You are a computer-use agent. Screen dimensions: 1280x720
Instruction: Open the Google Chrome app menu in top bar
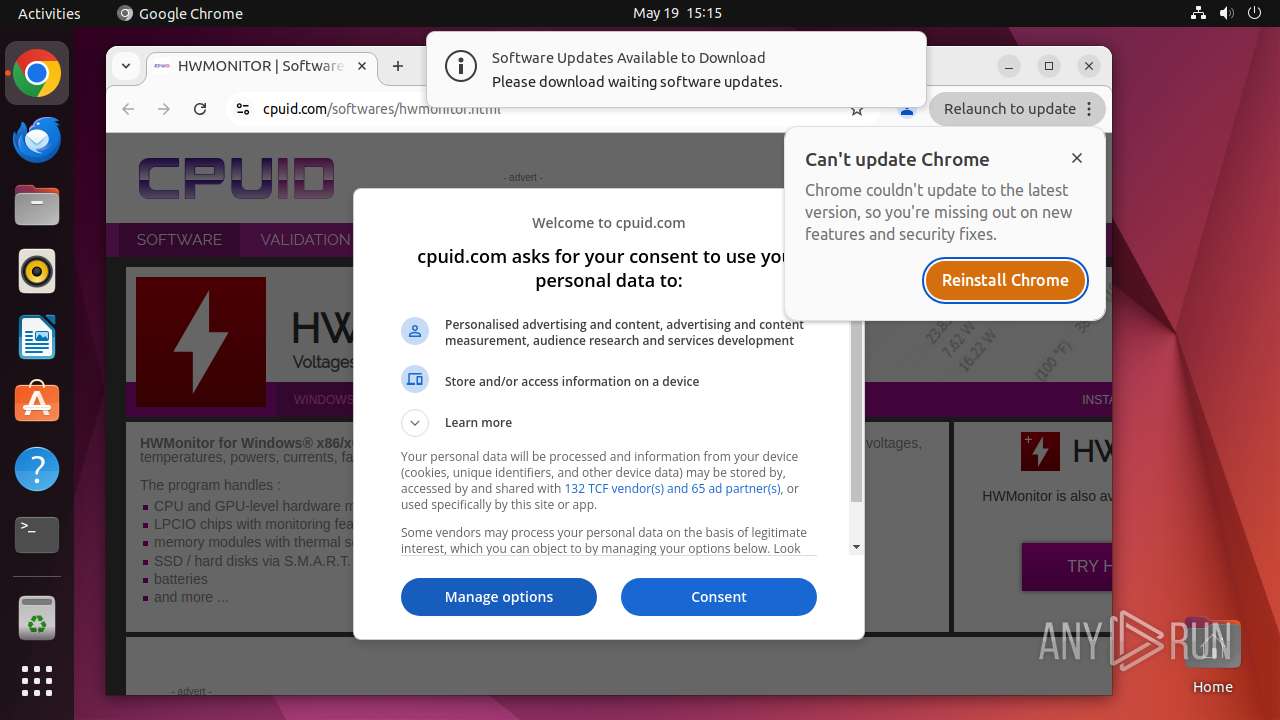180,13
